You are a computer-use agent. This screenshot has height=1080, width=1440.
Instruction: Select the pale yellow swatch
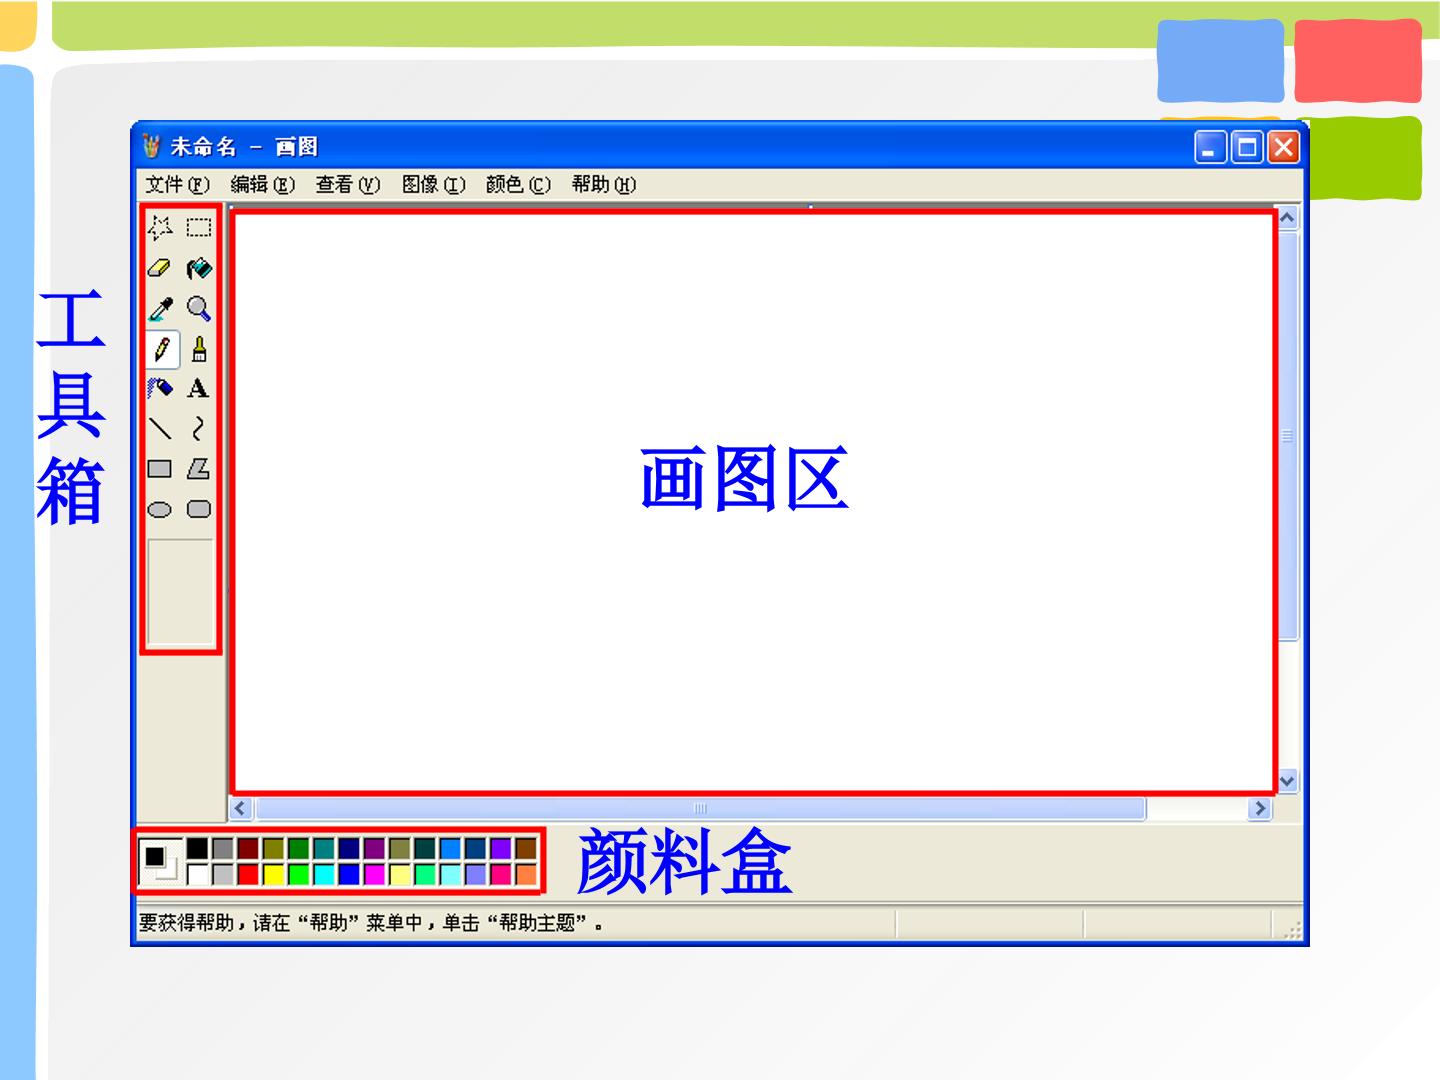(x=400, y=874)
